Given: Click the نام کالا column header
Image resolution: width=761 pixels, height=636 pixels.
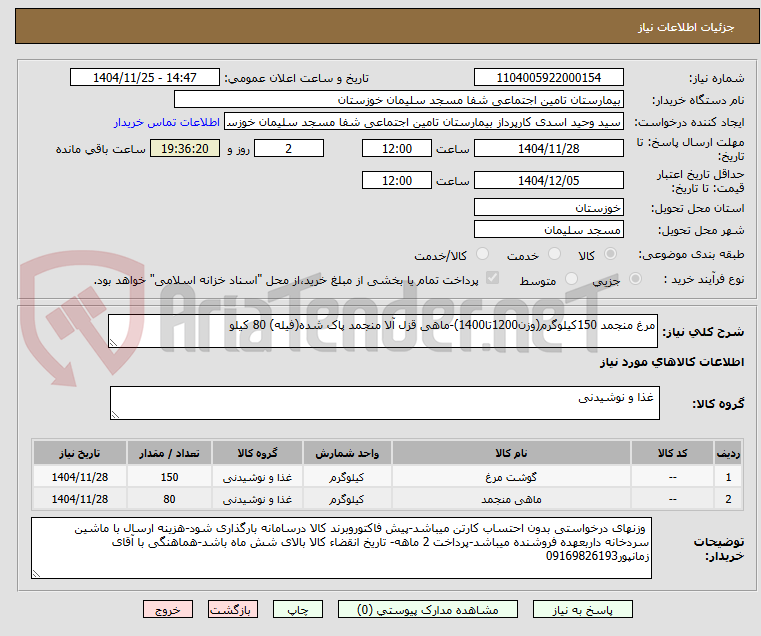Looking at the screenshot, I should point(511,453).
